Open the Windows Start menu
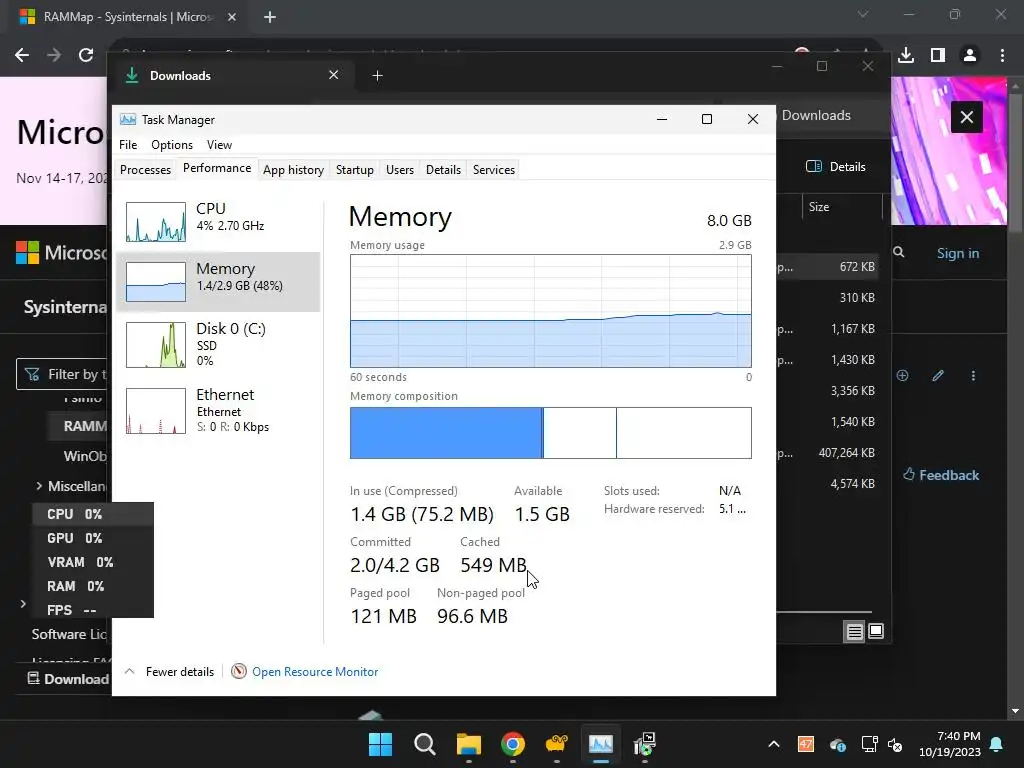The height and width of the screenshot is (768, 1024). click(x=380, y=744)
